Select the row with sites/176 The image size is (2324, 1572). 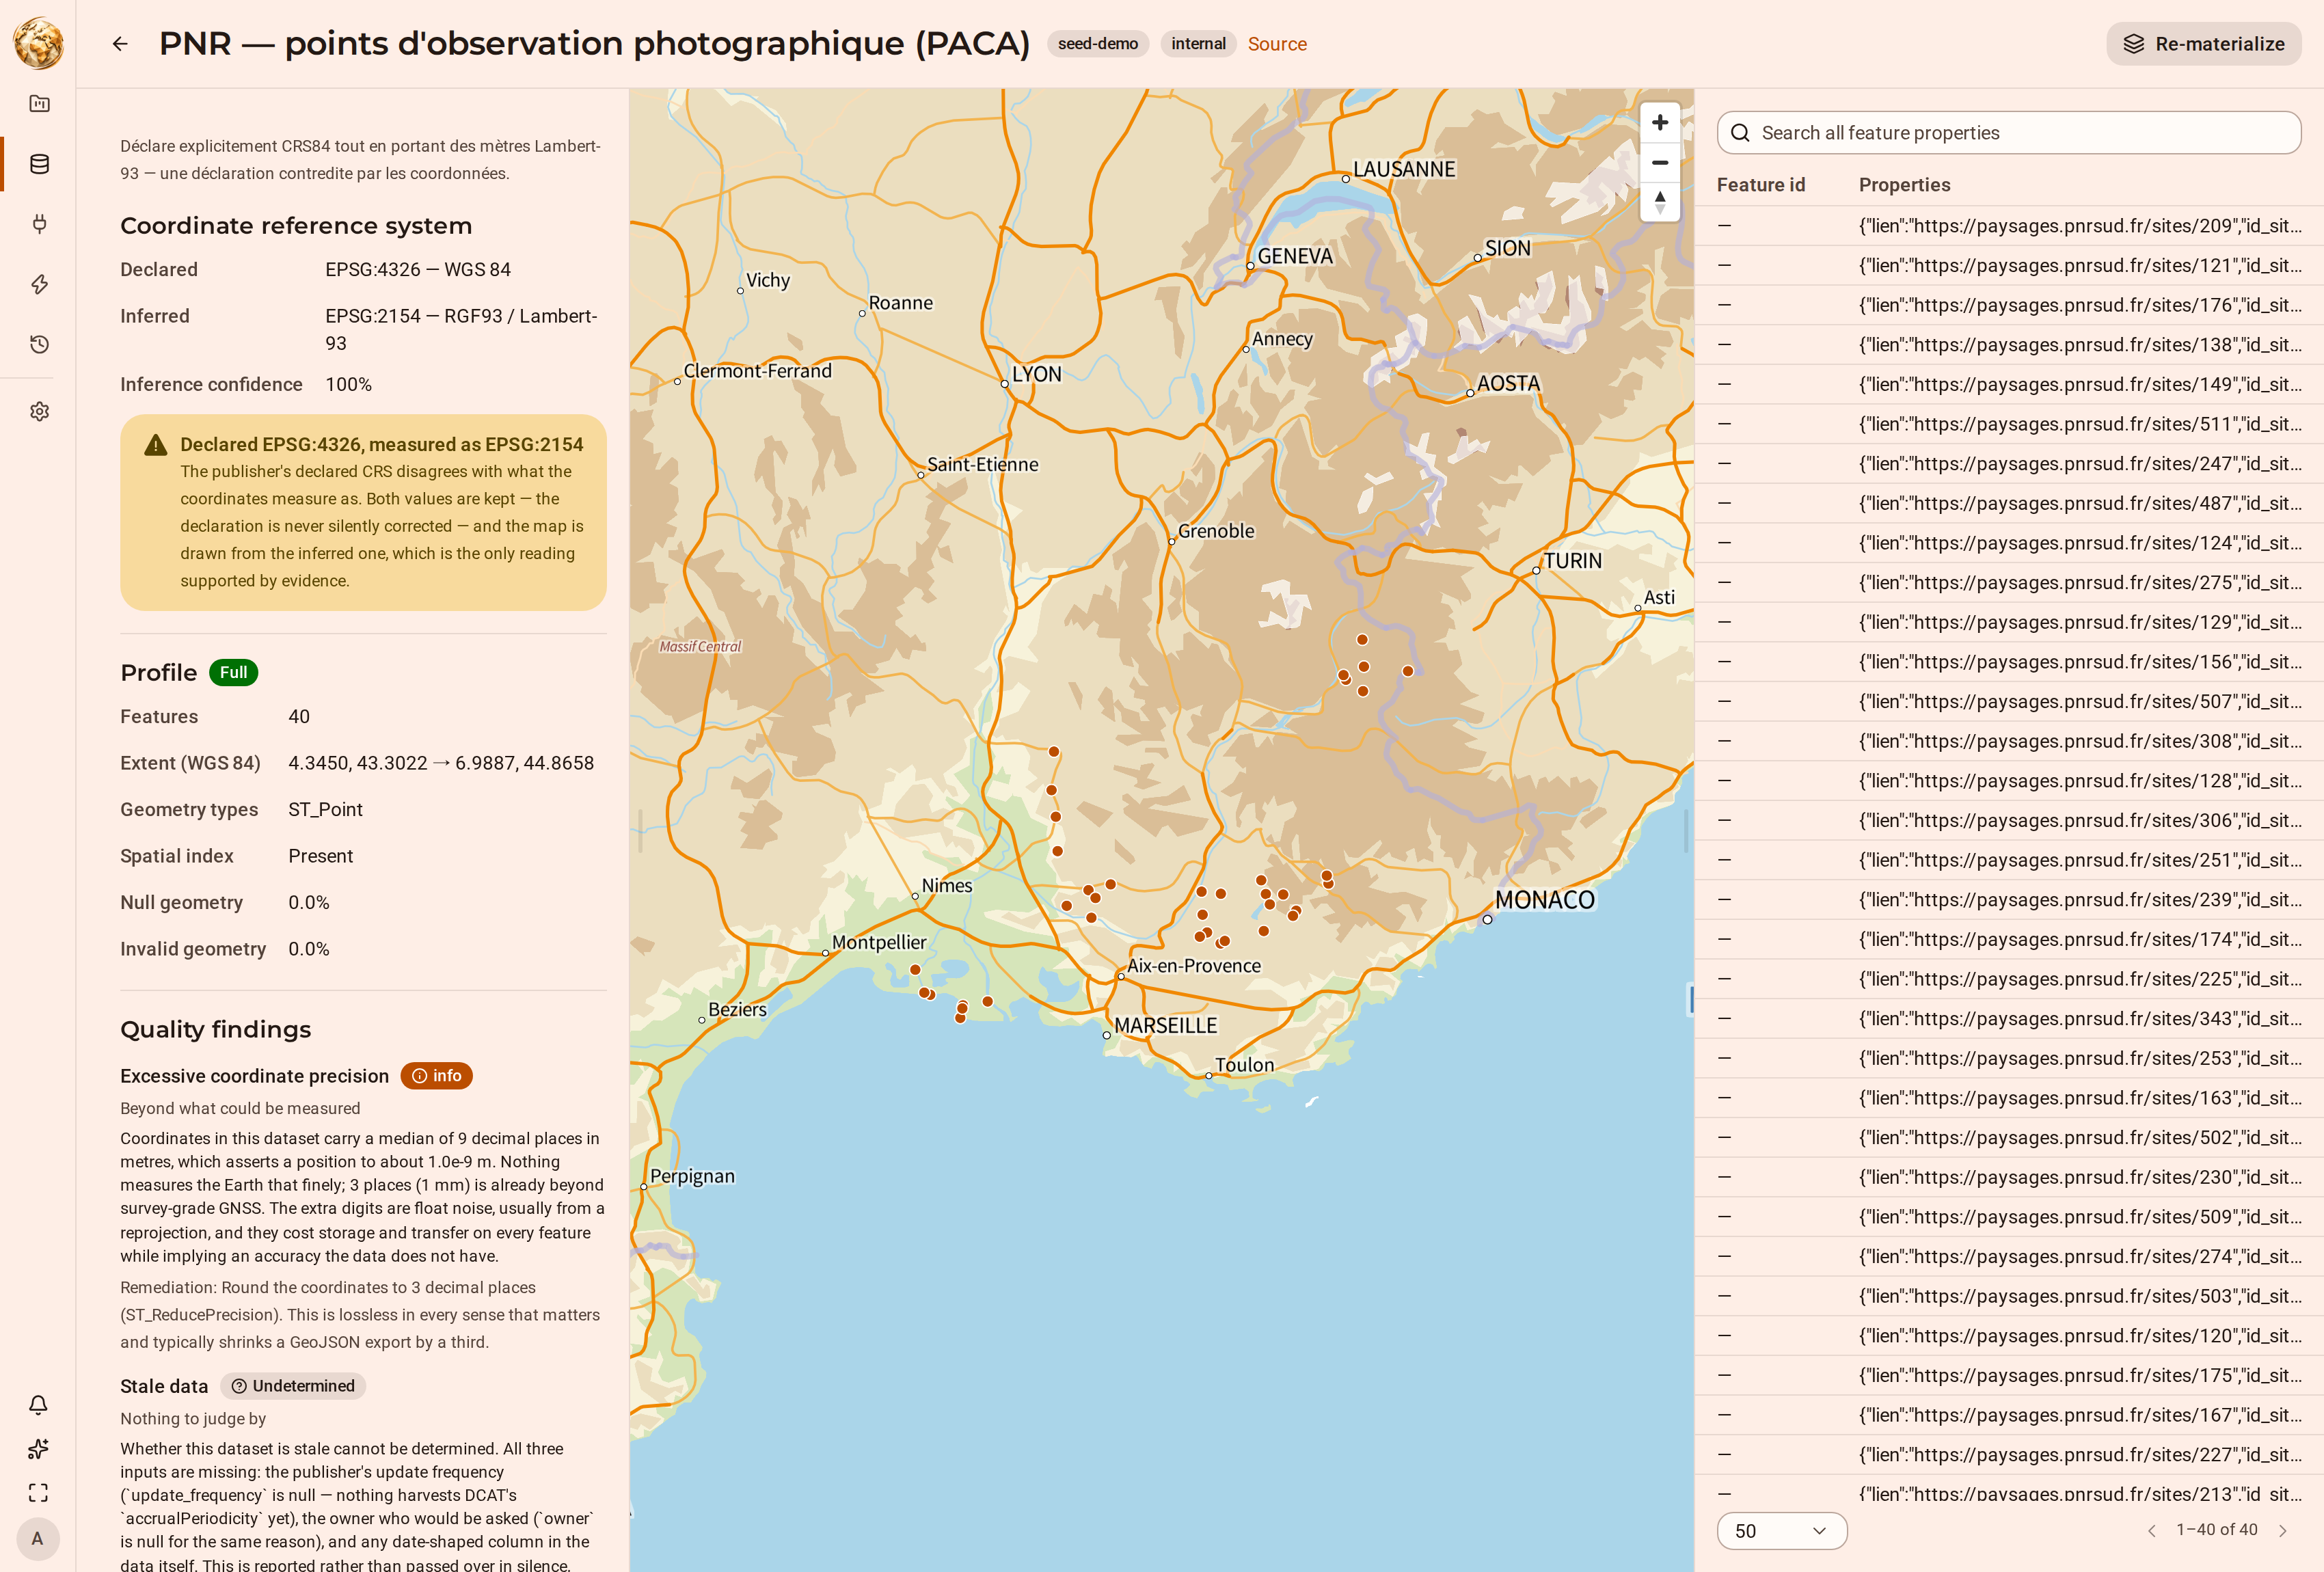coord(2009,305)
